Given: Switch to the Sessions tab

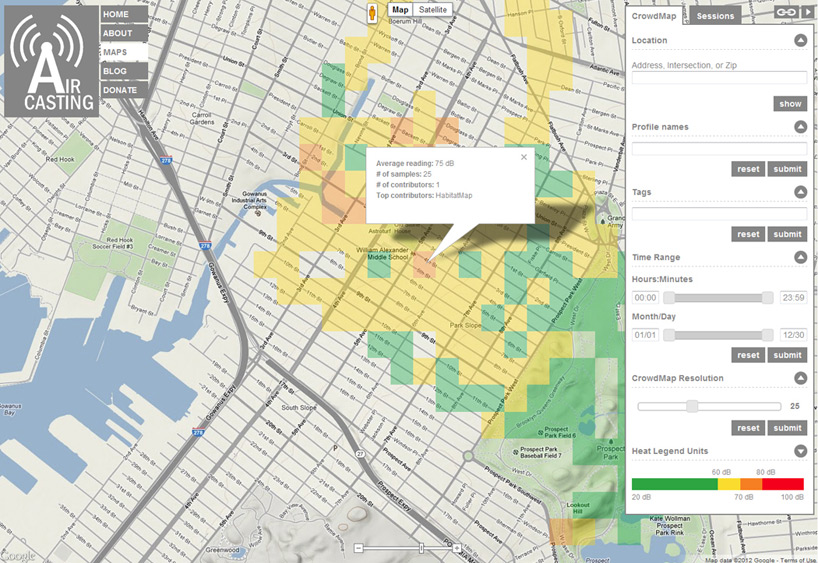Looking at the screenshot, I should (x=715, y=16).
